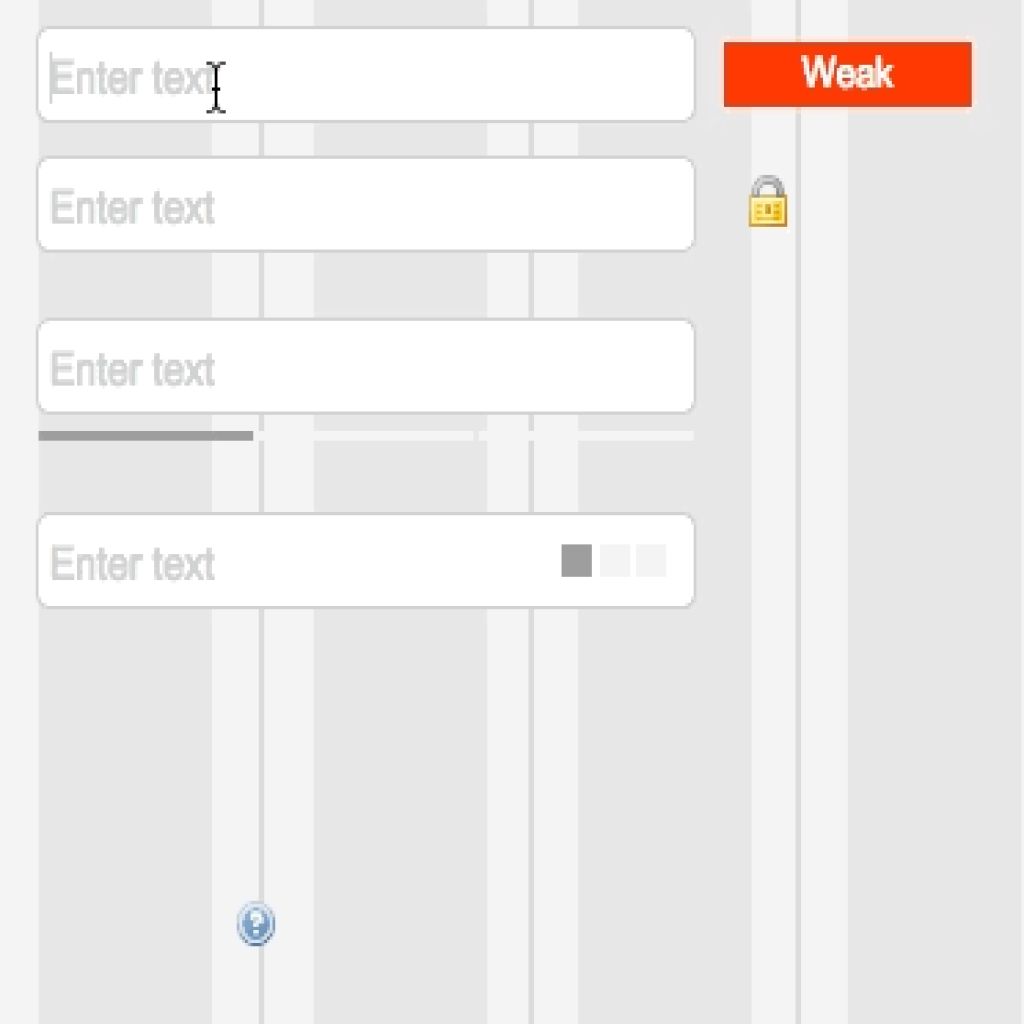Click the last empty segment of strength bar
The height and width of the screenshot is (1024, 1024).
[x=586, y=436]
